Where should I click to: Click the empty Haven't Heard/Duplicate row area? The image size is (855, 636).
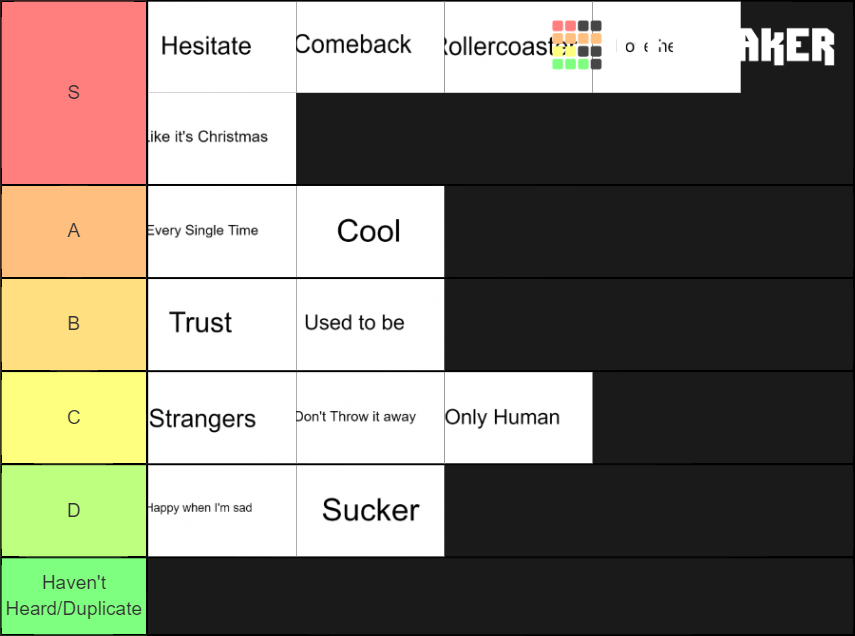click(500, 596)
